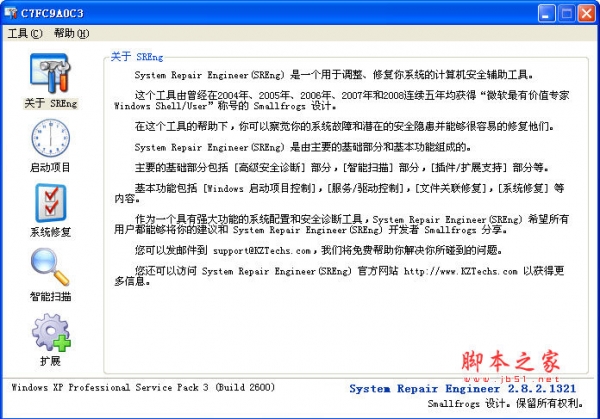Screen dimensions: 600x419
Task: Click the 关于 SREng group box title
Action: 137,57
